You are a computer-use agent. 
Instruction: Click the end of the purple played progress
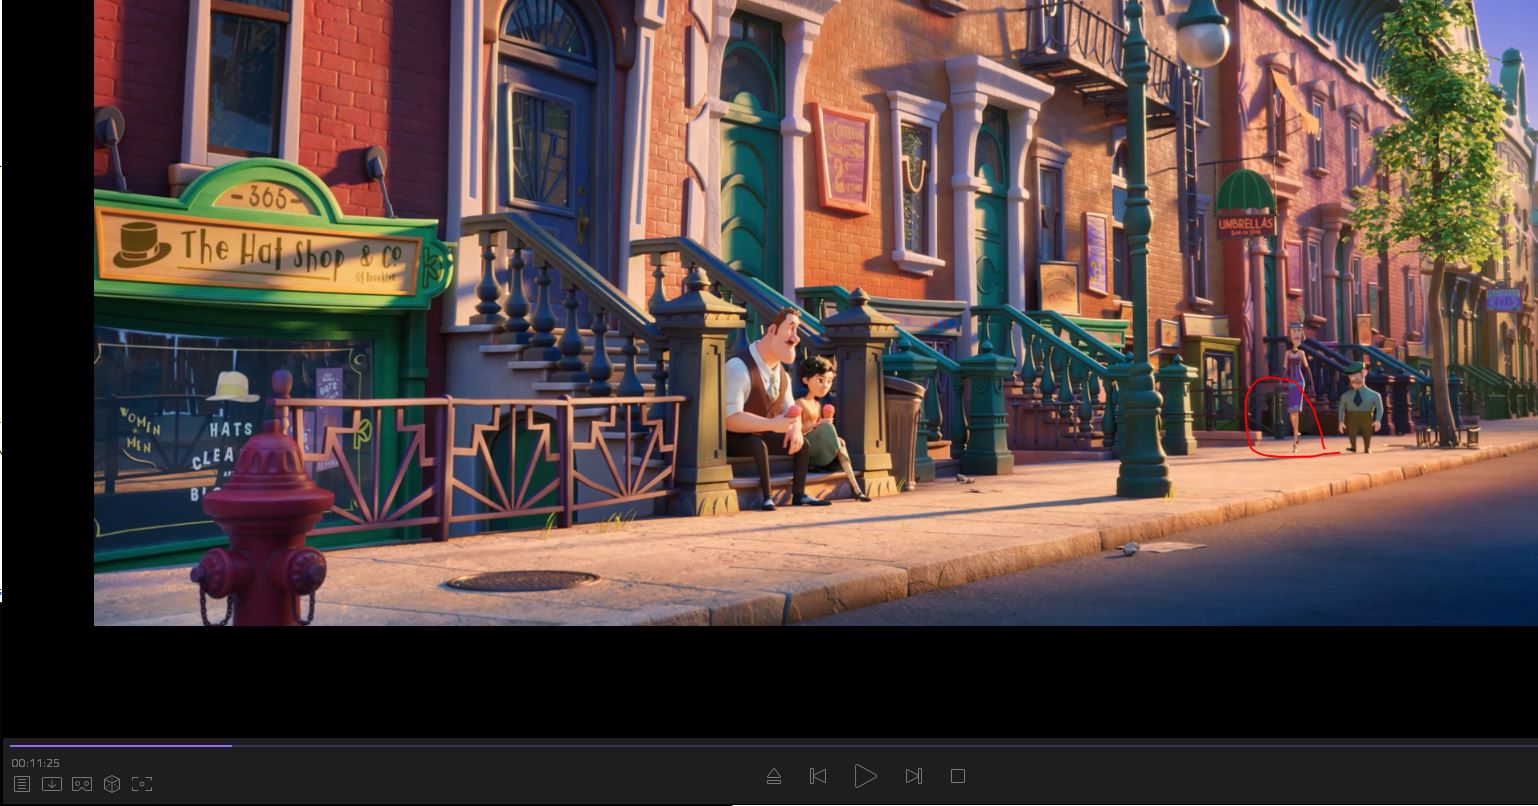pyautogui.click(x=230, y=745)
